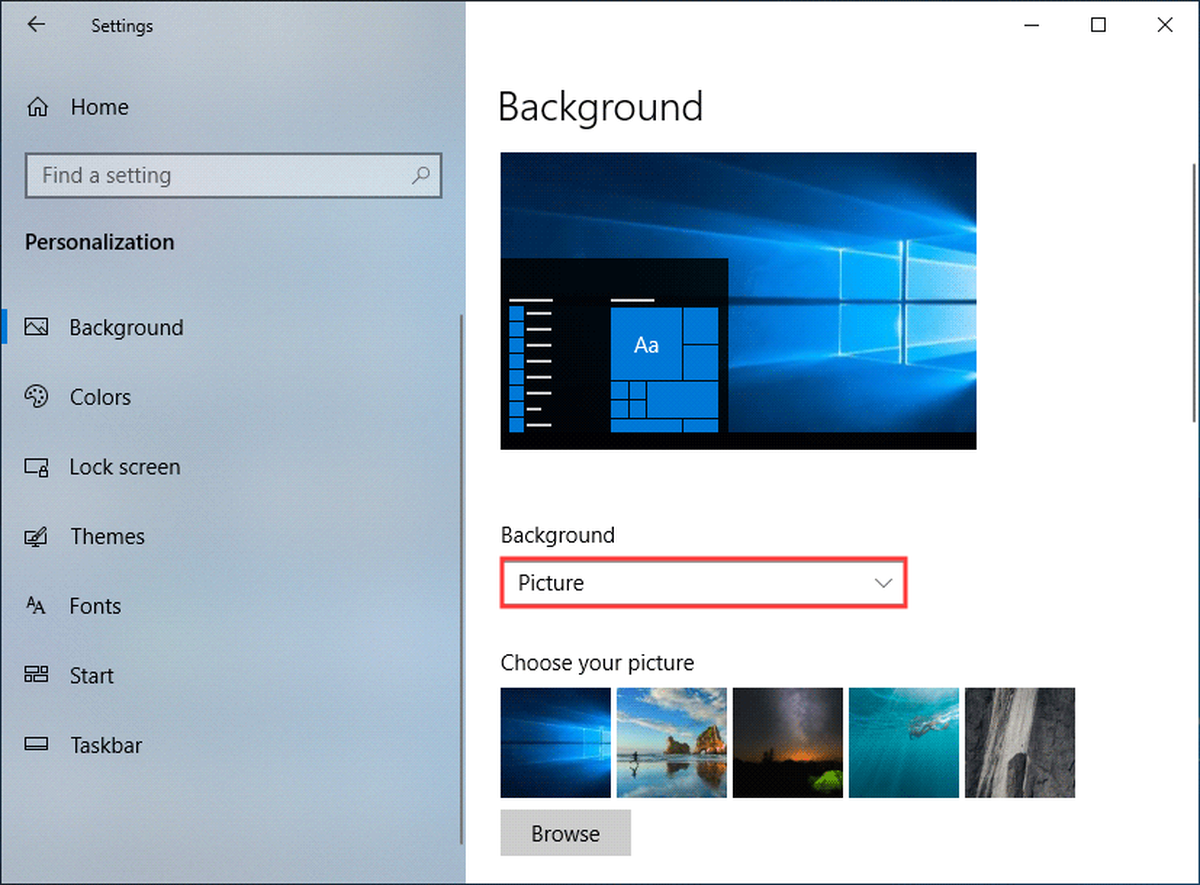Click the Browse button

click(x=565, y=833)
